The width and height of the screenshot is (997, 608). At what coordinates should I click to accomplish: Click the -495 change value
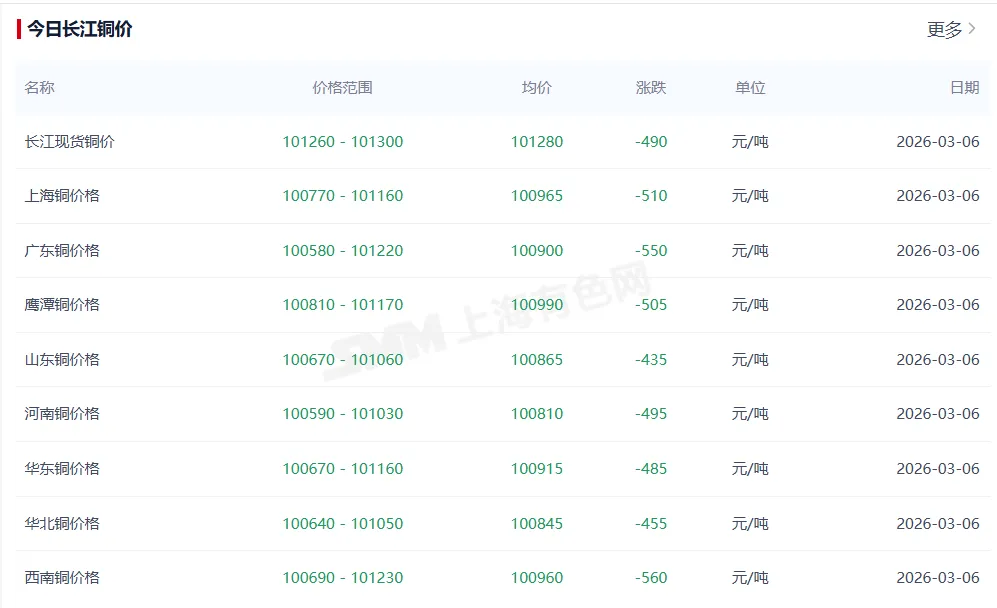tap(651, 413)
